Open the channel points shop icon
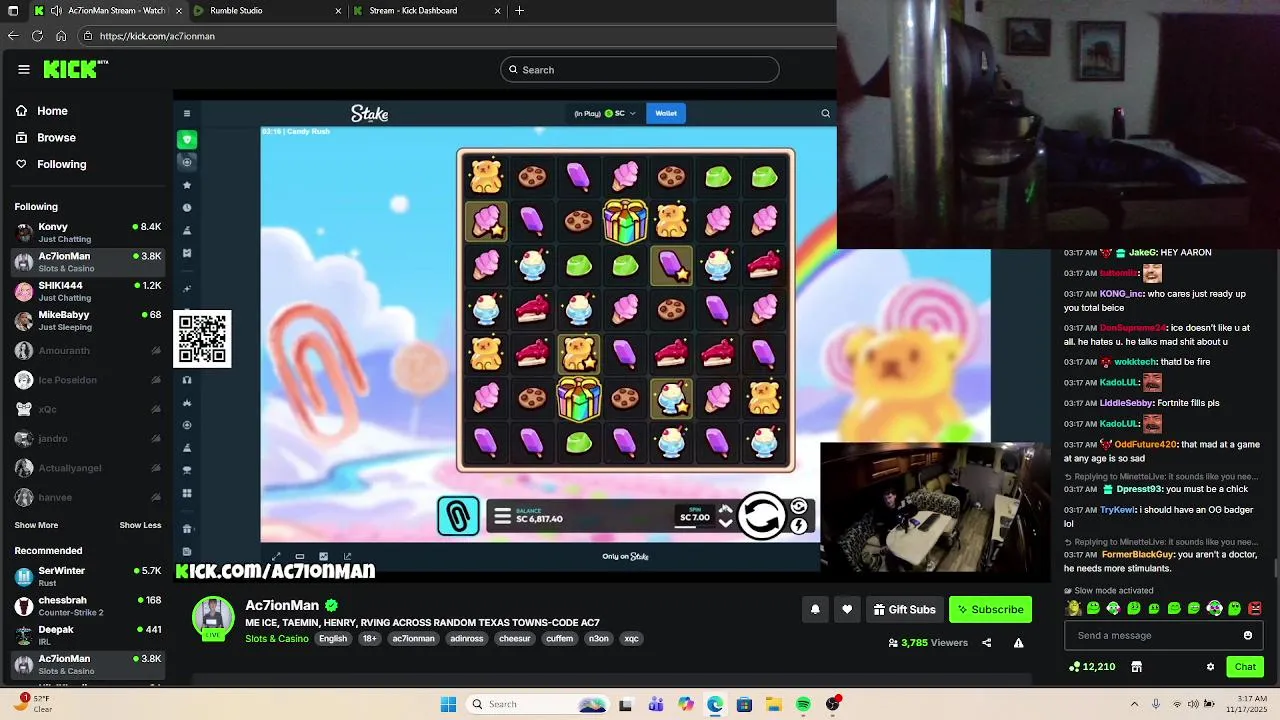 (1136, 667)
